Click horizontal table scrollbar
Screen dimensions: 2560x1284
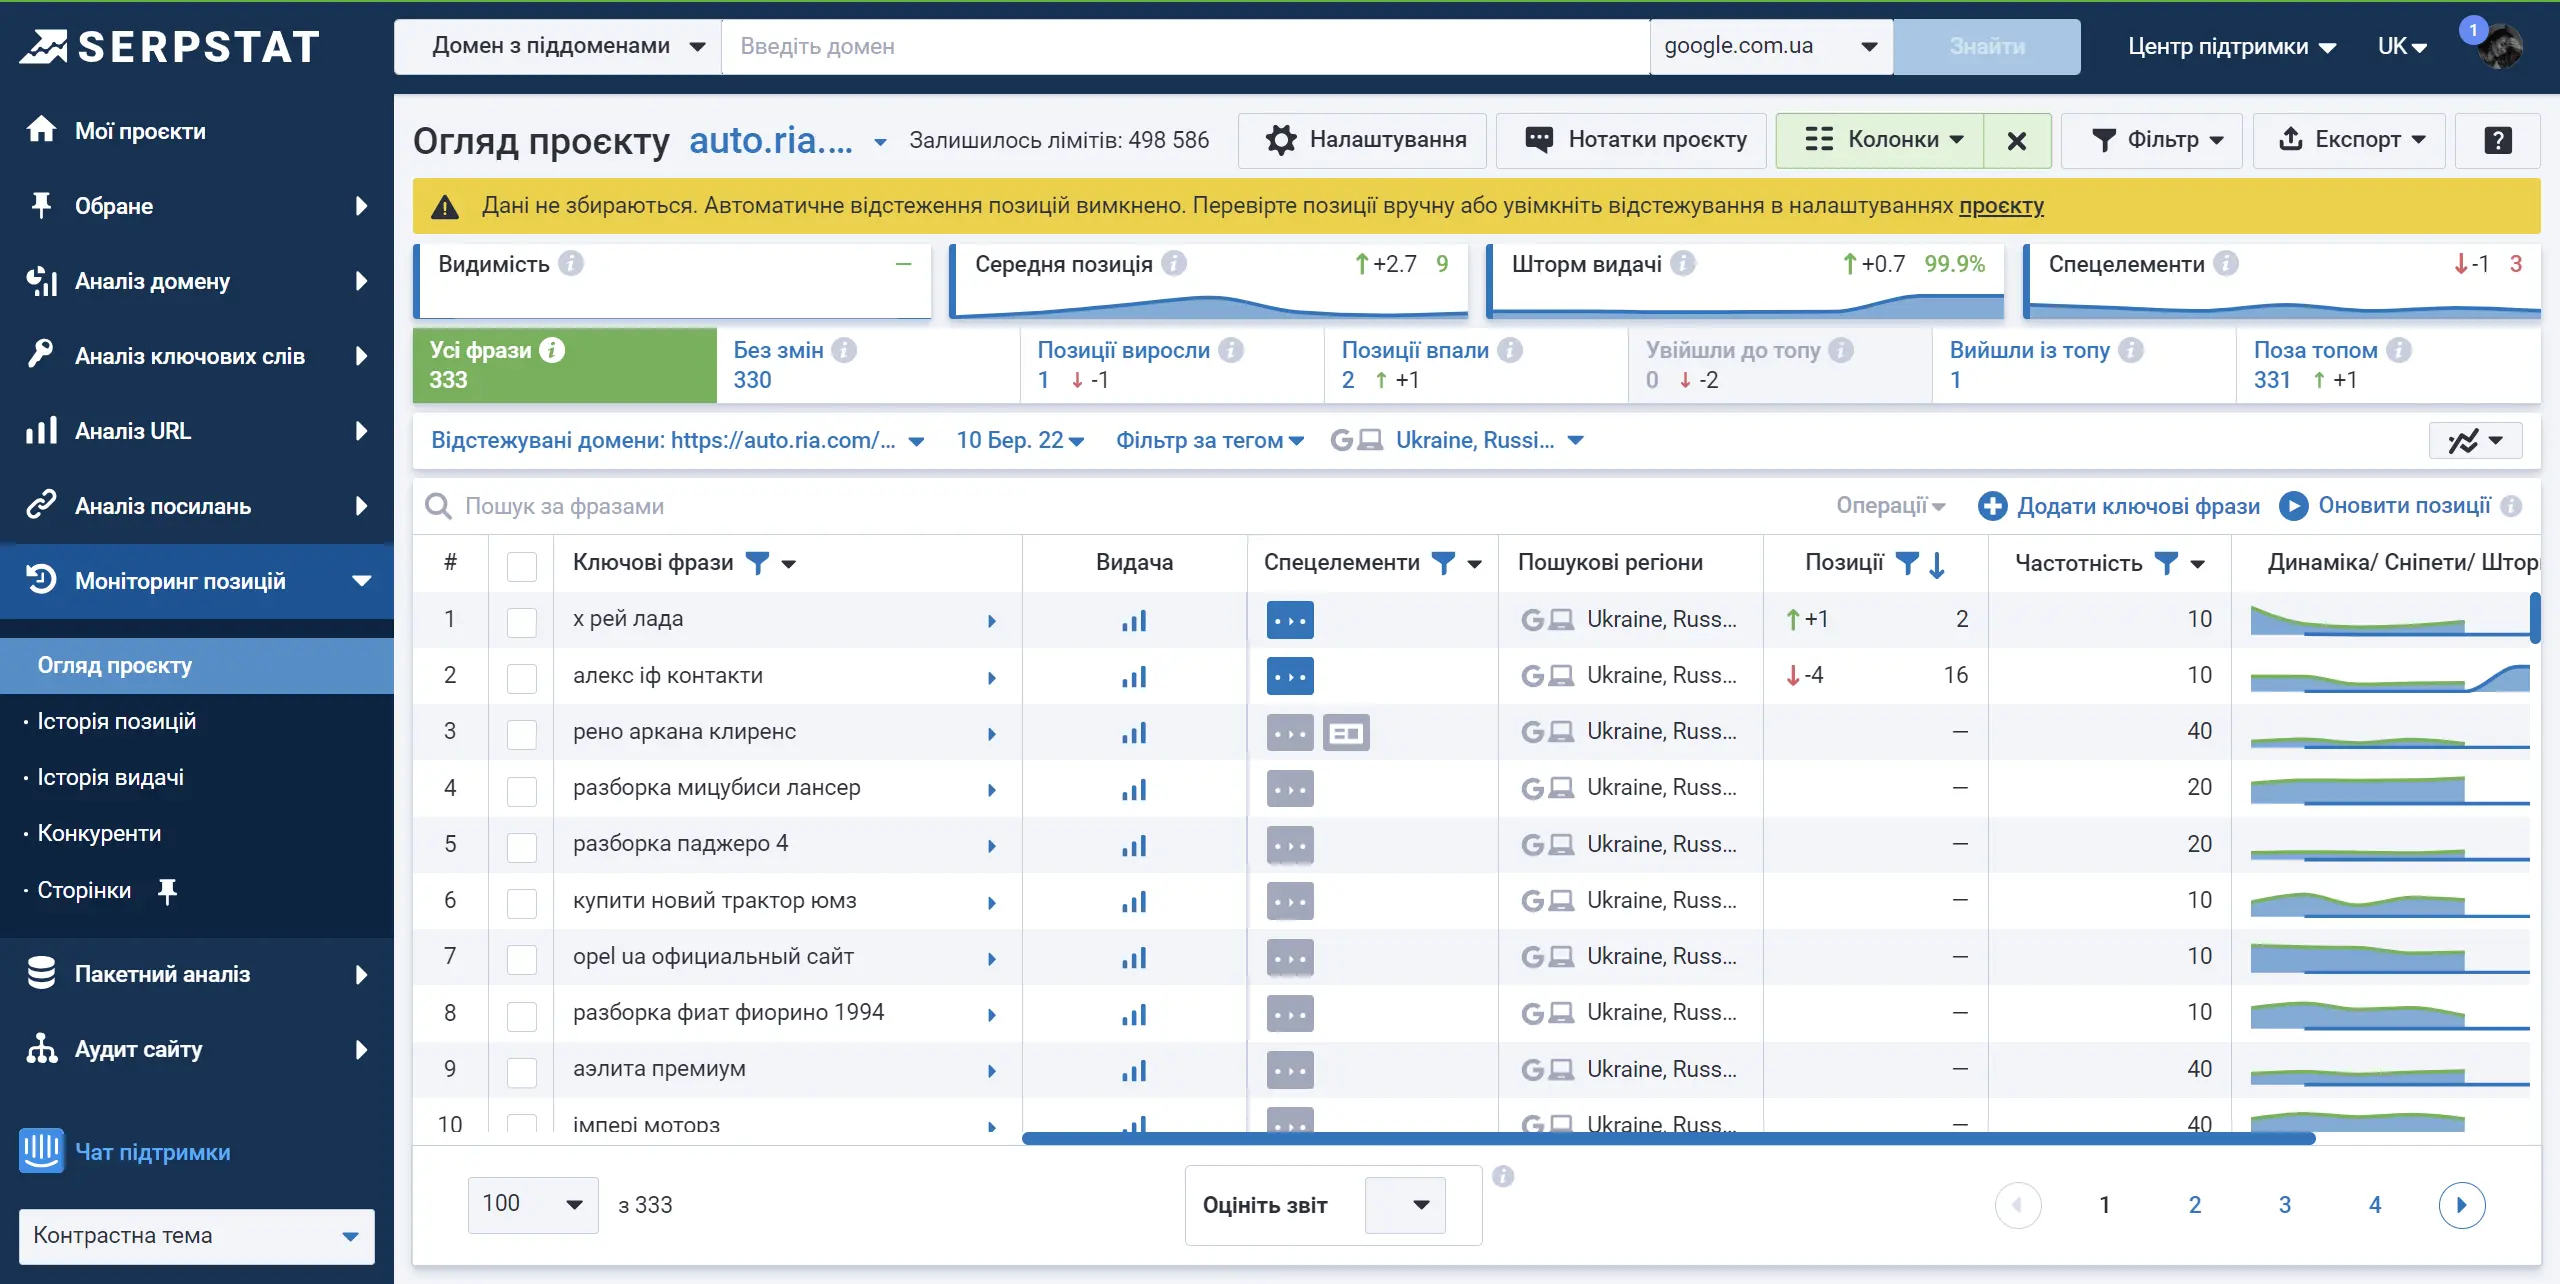(x=1668, y=1138)
